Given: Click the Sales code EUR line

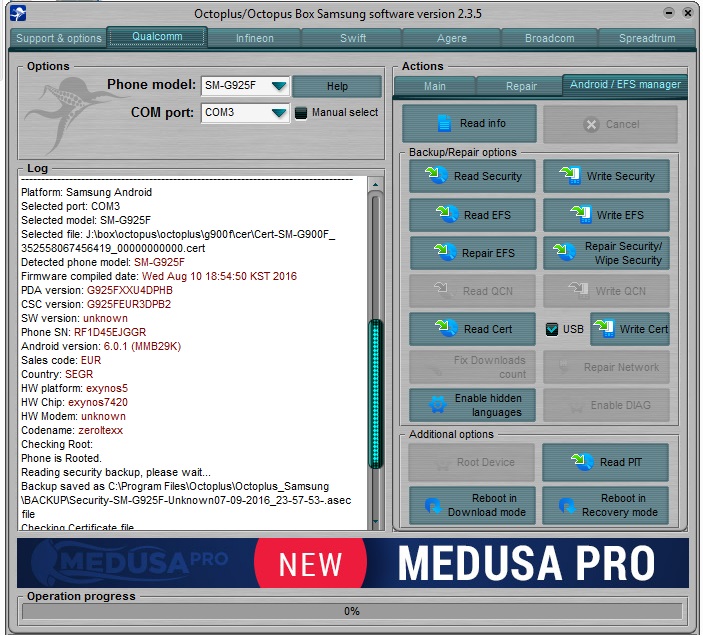Looking at the screenshot, I should tap(61, 360).
